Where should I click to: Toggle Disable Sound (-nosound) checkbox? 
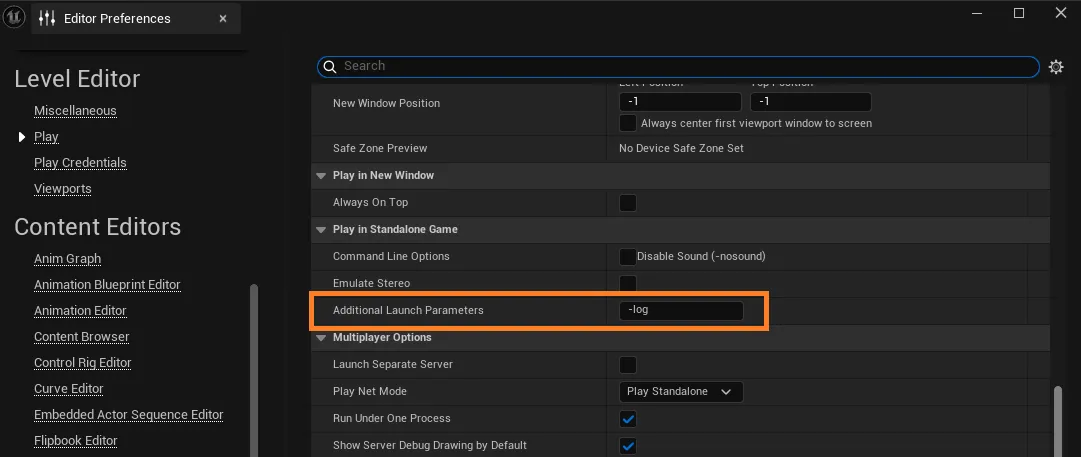(628, 257)
